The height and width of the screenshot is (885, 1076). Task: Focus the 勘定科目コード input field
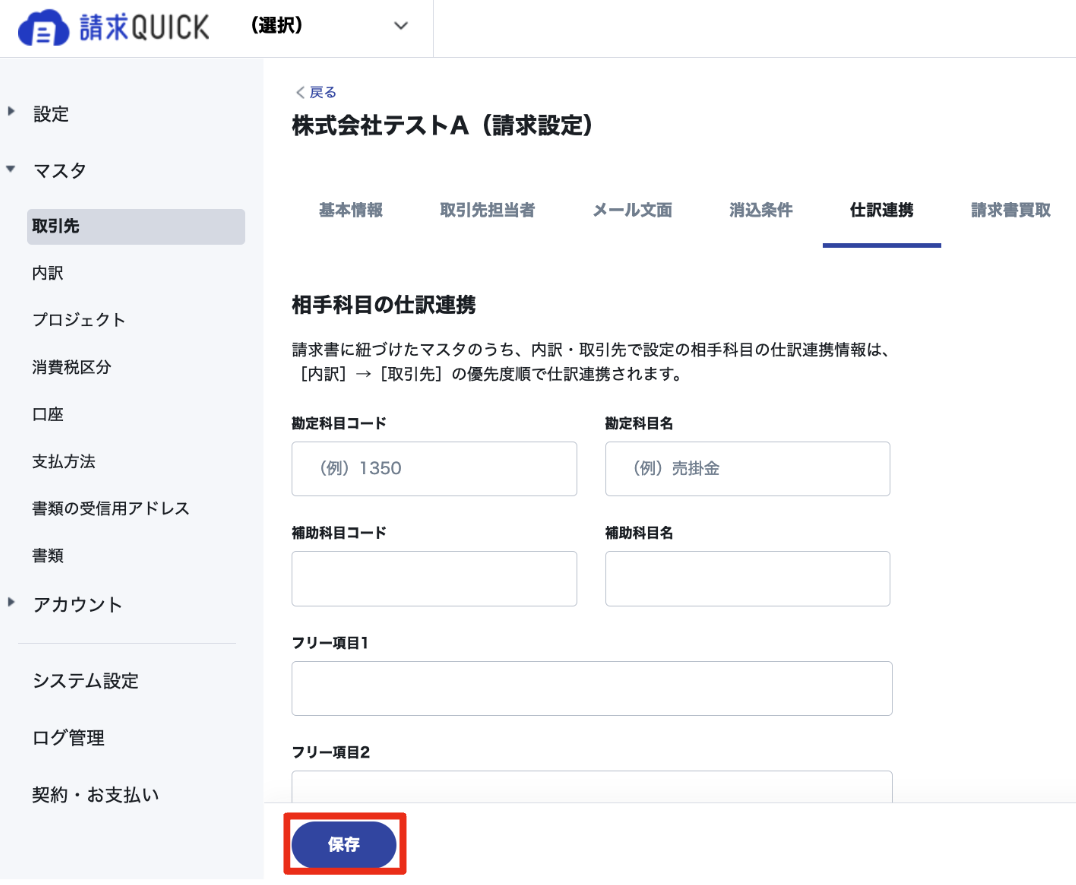pyautogui.click(x=434, y=469)
